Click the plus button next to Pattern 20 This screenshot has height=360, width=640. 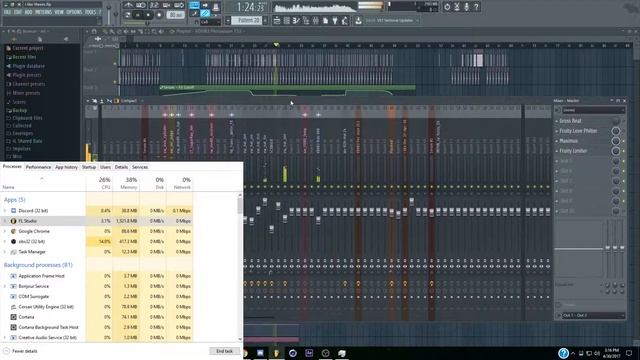point(266,20)
